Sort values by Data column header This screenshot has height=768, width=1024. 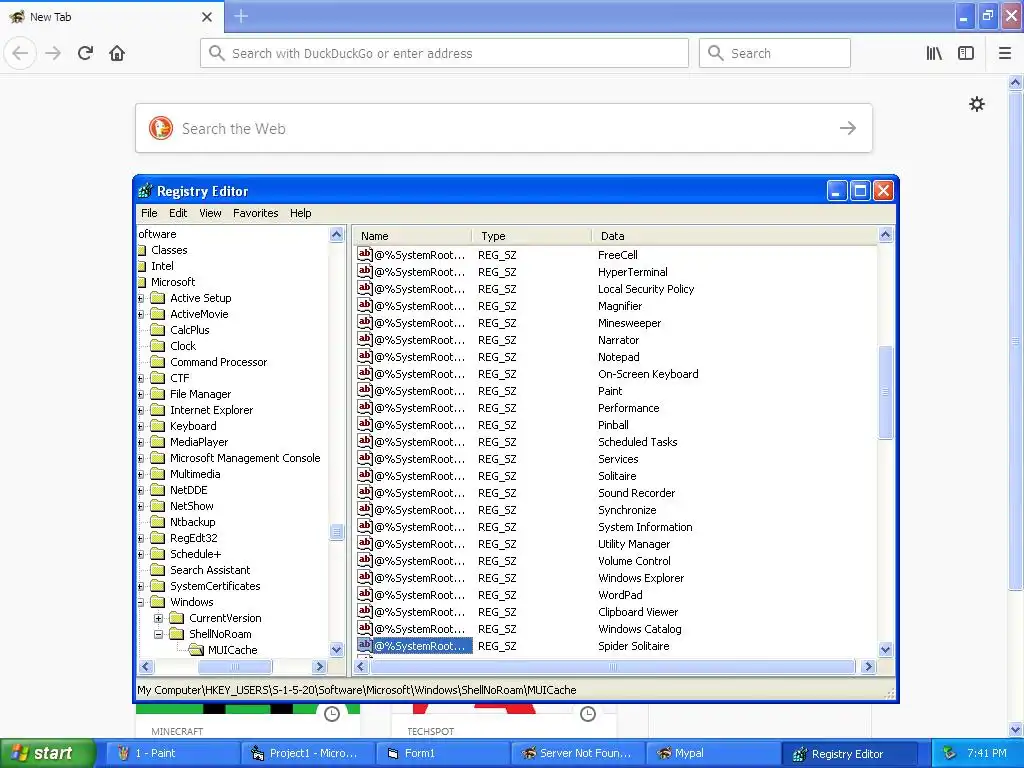click(x=735, y=236)
